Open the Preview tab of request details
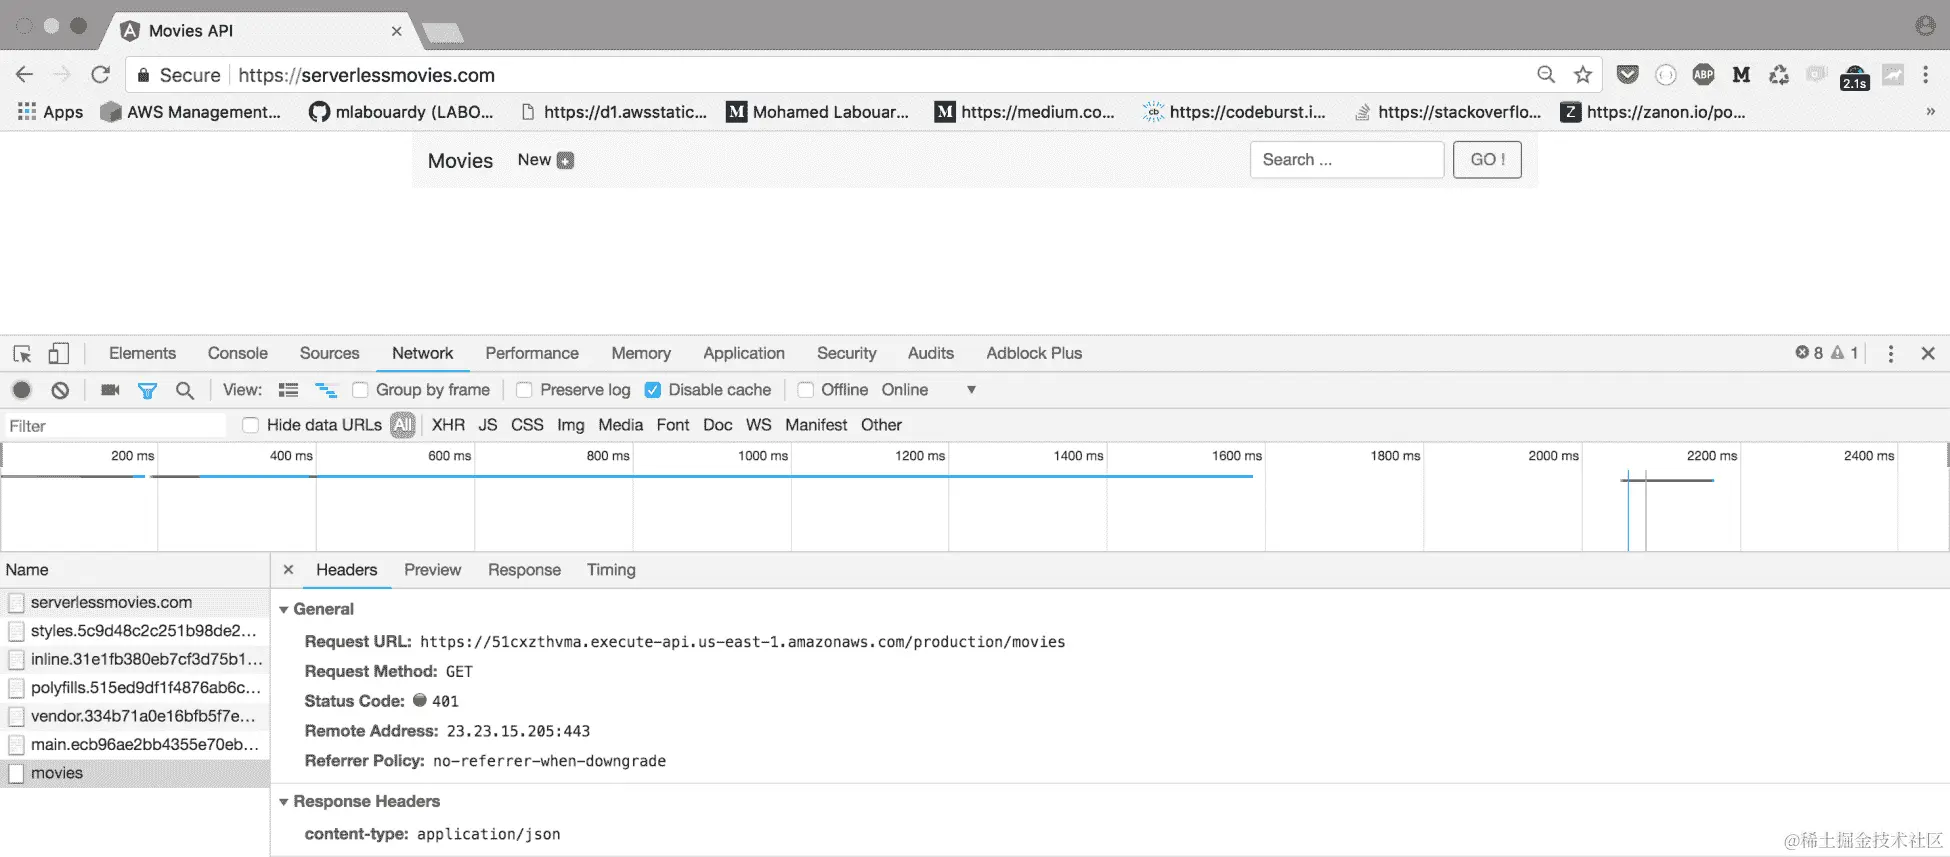Viewport: 1950px width, 857px height. [x=432, y=570]
